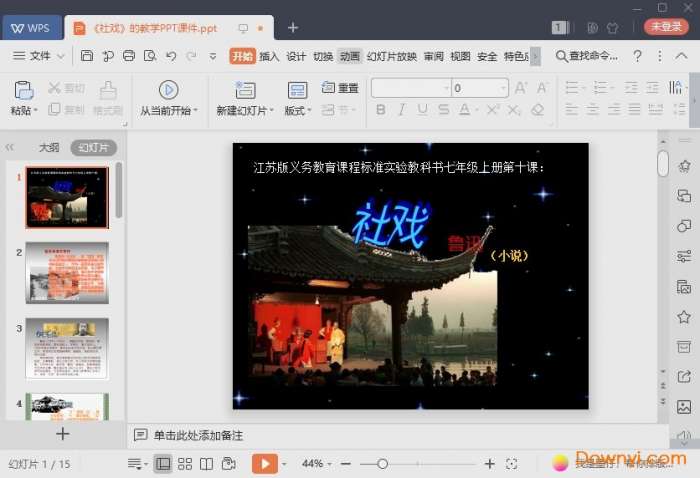This screenshot has width=700, height=478.
Task: Open the zoom percentage 44% dropdown
Action: click(x=317, y=464)
